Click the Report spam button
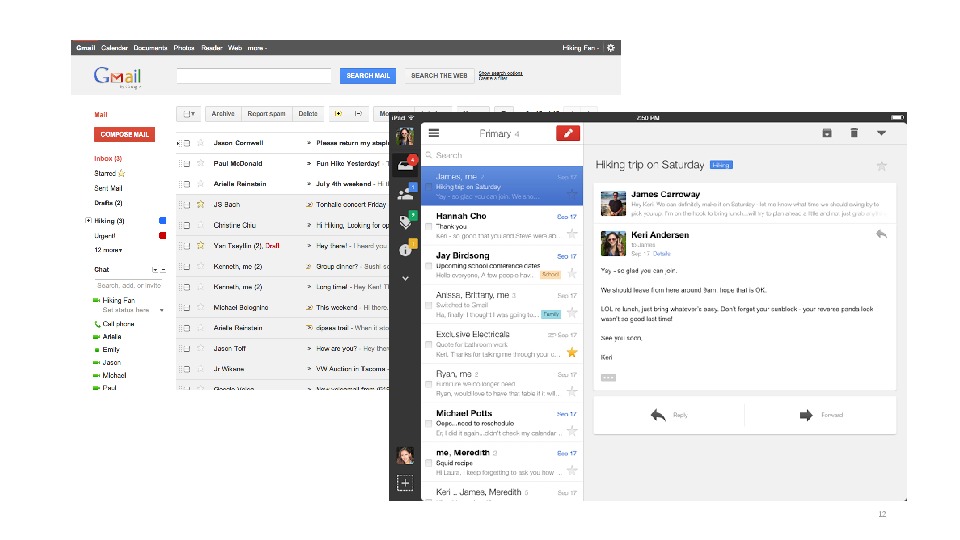Image resolution: width=960 pixels, height=540 pixels. click(x=266, y=114)
